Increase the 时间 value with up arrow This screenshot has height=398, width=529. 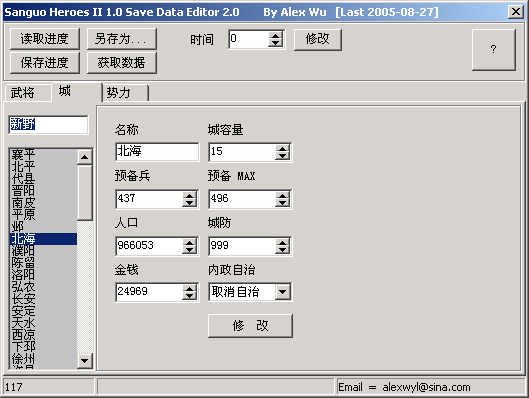[276, 36]
